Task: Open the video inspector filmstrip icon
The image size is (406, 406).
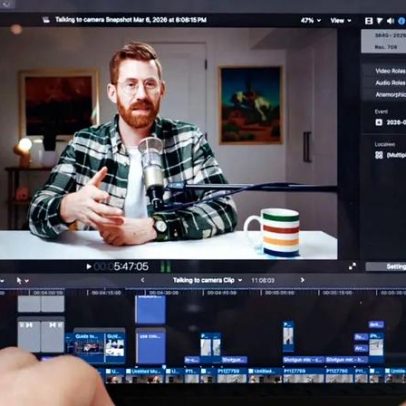Action: click(x=369, y=21)
